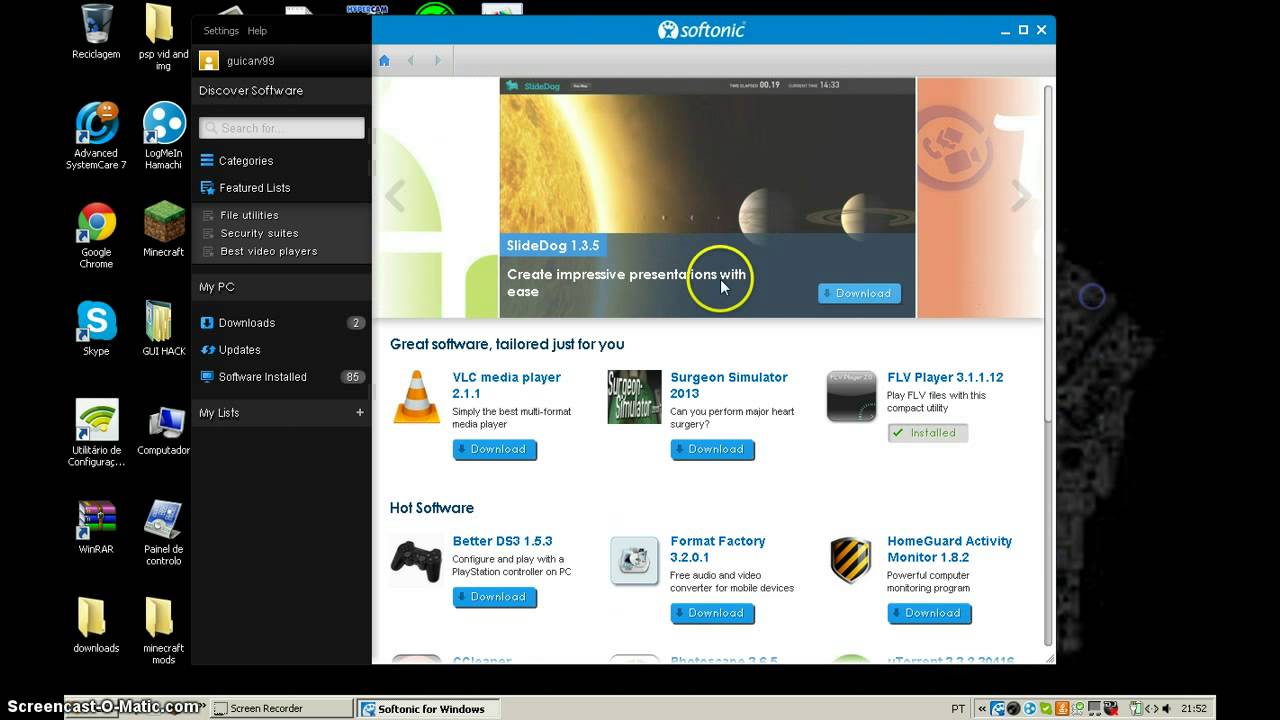
Task: Click the Better DS3 controller icon
Action: (x=416, y=560)
